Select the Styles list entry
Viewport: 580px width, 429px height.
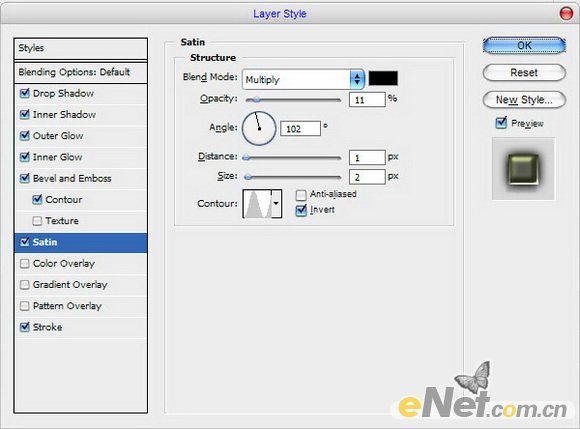pyautogui.click(x=81, y=48)
